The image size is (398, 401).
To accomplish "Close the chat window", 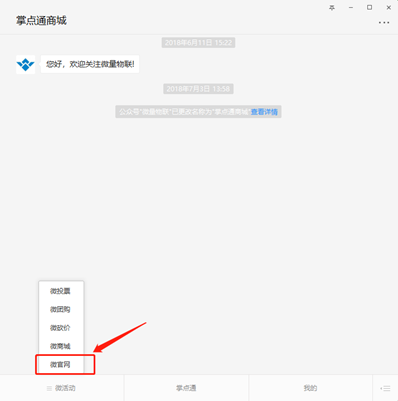I will point(388,7).
